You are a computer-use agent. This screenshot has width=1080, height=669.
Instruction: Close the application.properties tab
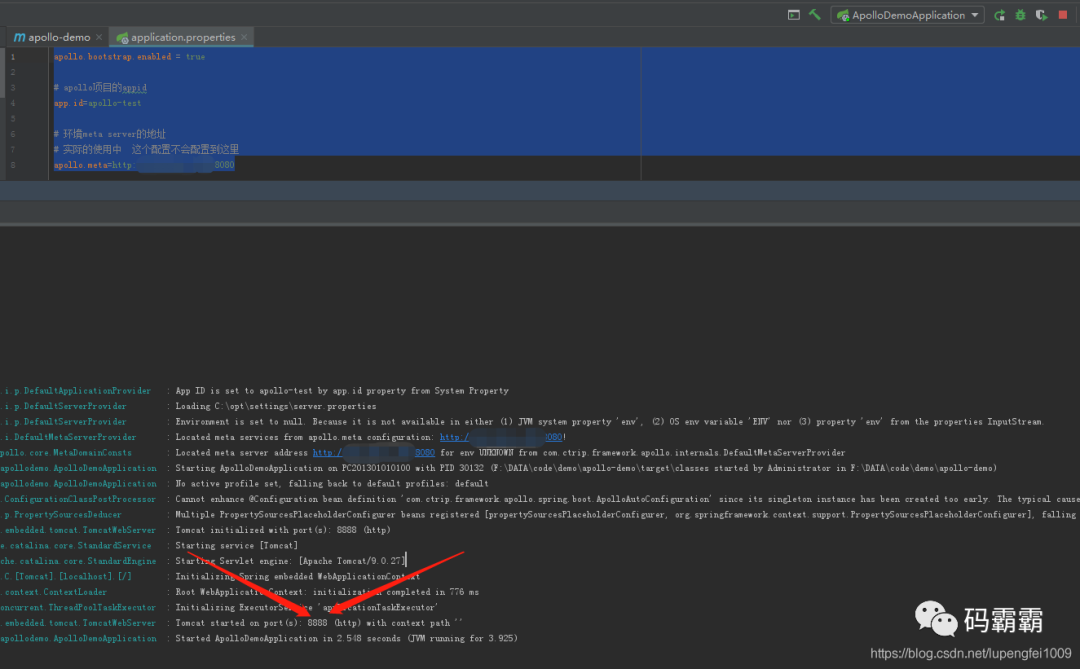pyautogui.click(x=244, y=37)
